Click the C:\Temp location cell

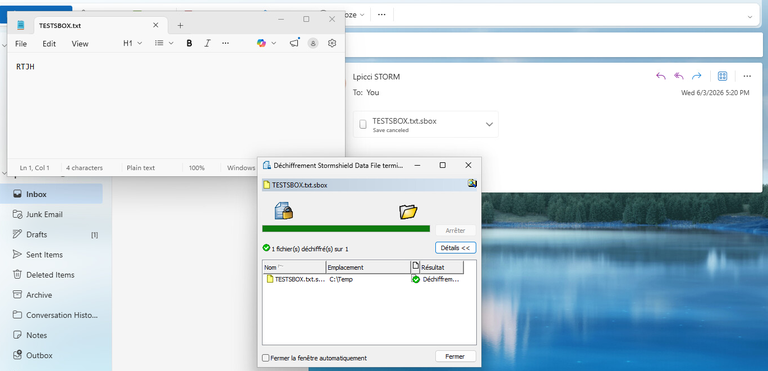point(341,279)
